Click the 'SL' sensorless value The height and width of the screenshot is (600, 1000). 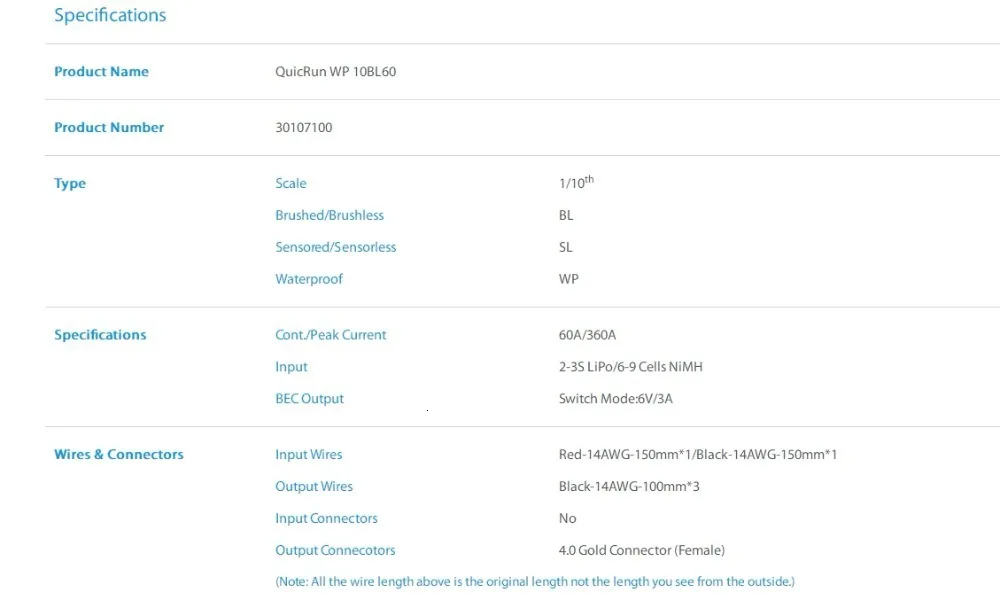click(x=565, y=247)
